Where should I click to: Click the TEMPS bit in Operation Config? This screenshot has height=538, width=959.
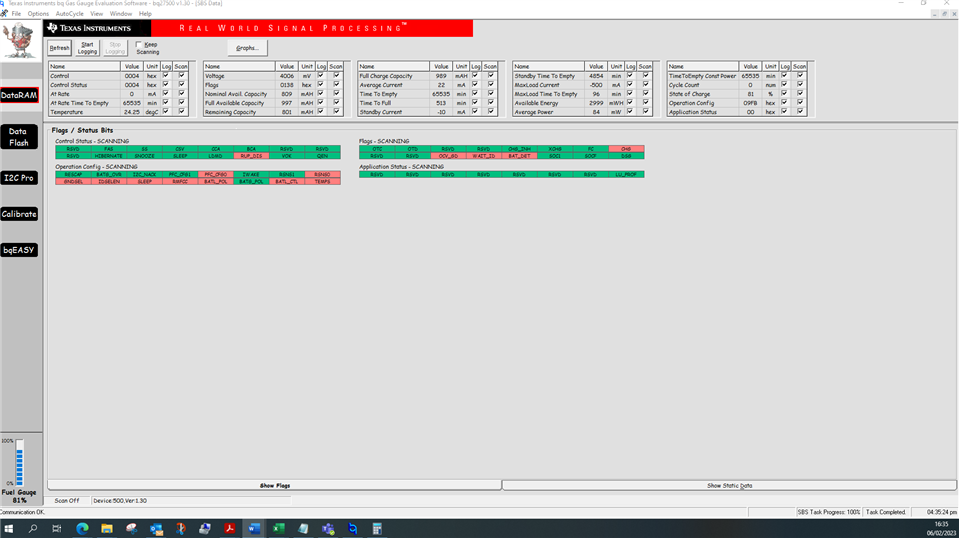(x=322, y=182)
